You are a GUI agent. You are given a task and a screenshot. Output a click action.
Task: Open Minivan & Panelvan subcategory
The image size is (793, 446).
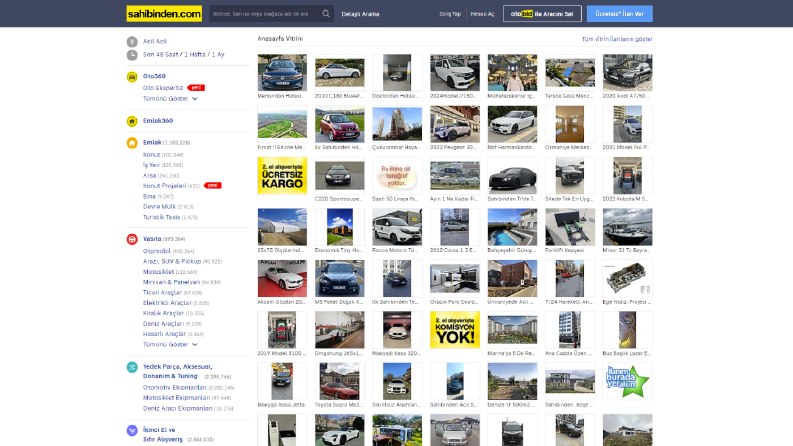click(171, 282)
